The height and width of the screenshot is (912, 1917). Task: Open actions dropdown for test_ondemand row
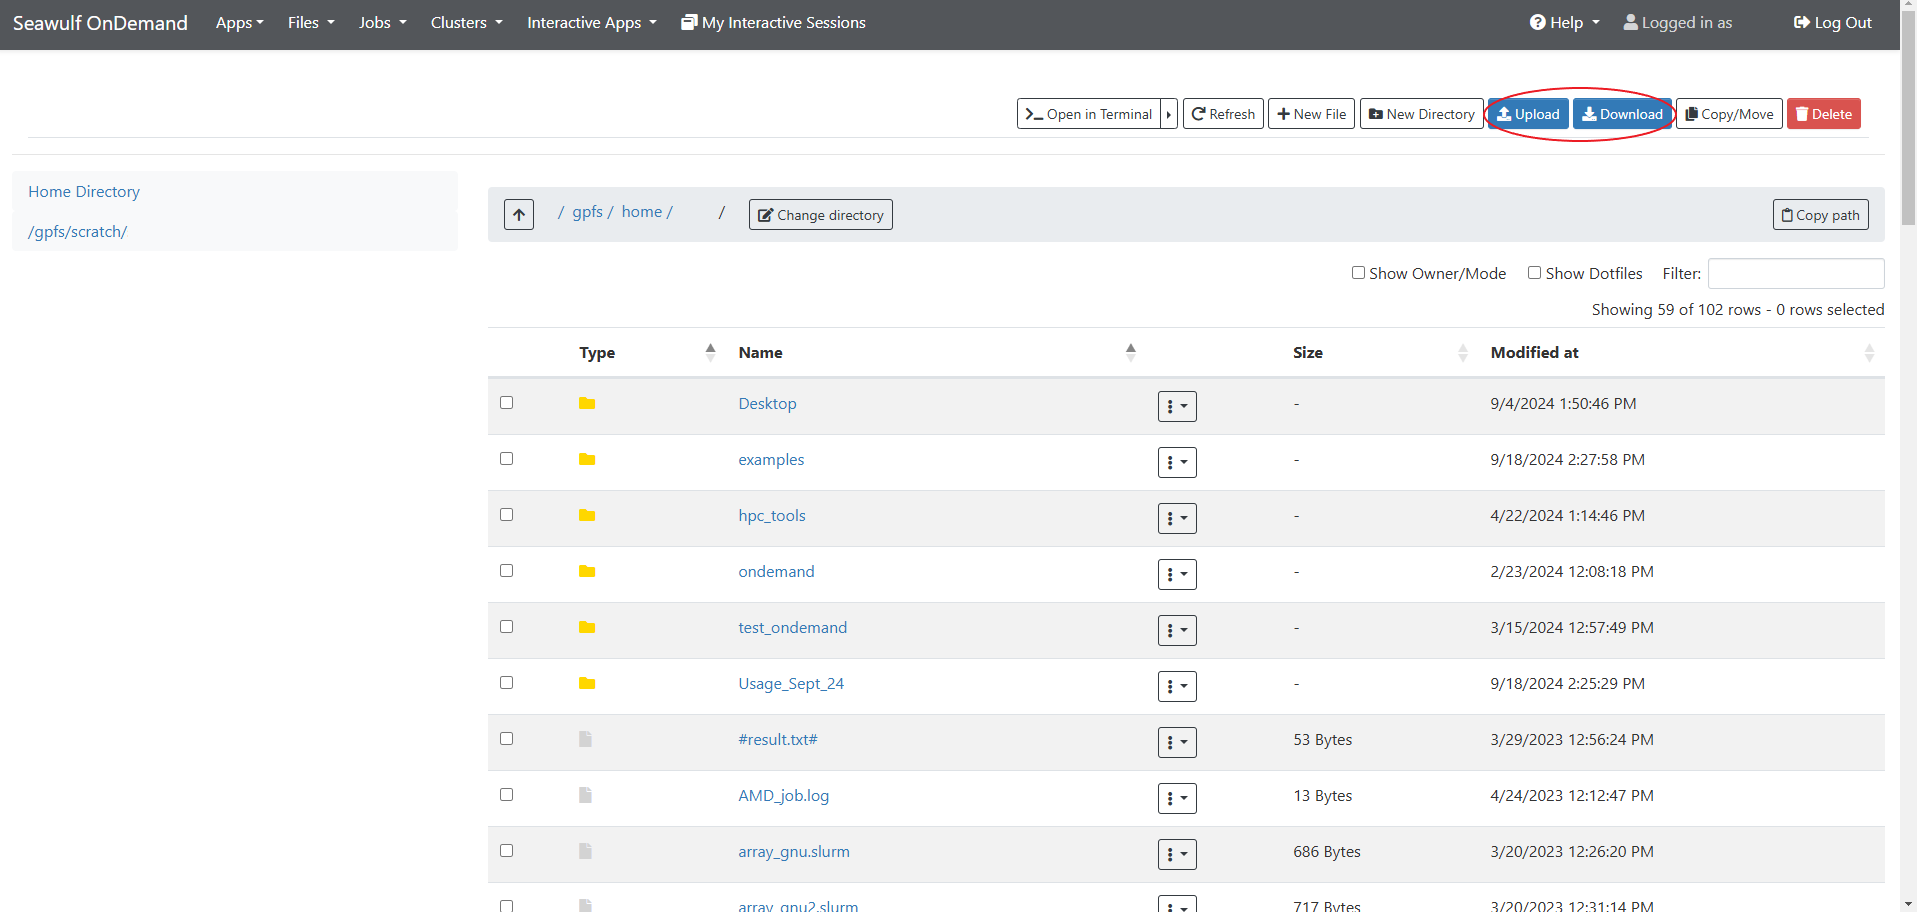(1177, 630)
